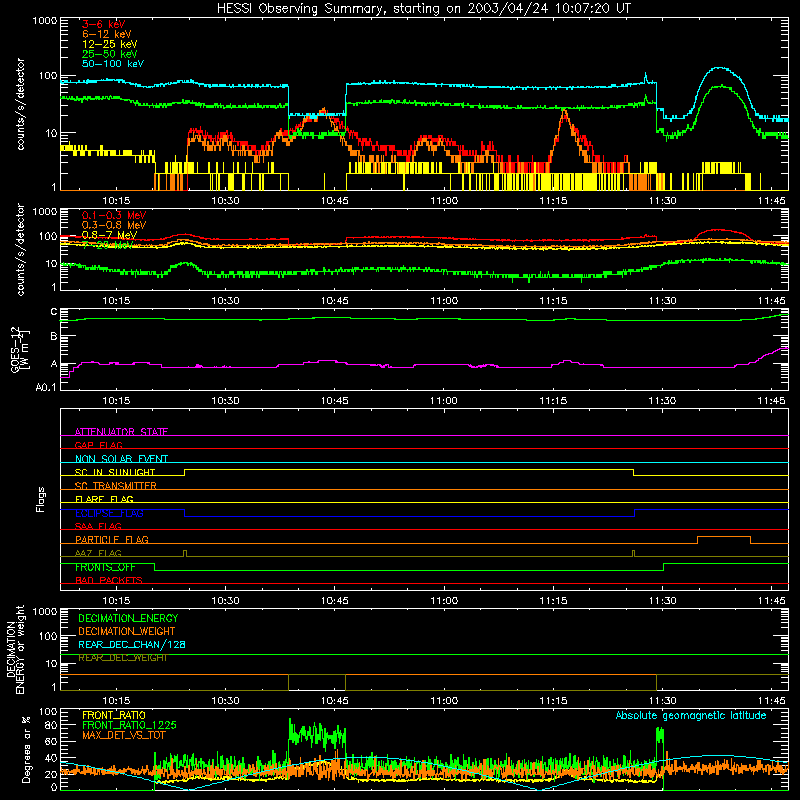The image size is (800, 800).
Task: Select the 0.3-0.8 MeV legend label
Action: [114, 225]
